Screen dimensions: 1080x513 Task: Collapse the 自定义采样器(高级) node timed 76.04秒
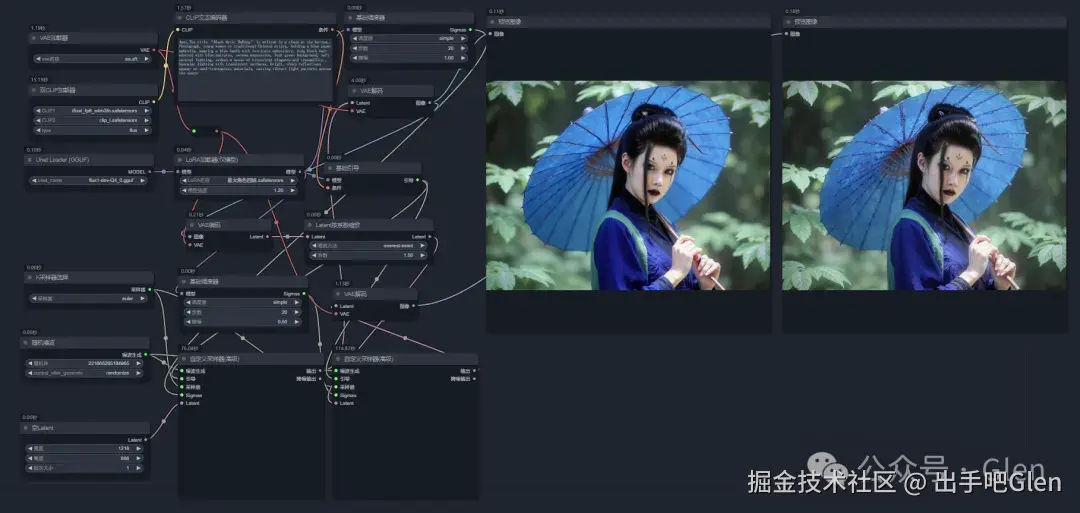coord(183,359)
